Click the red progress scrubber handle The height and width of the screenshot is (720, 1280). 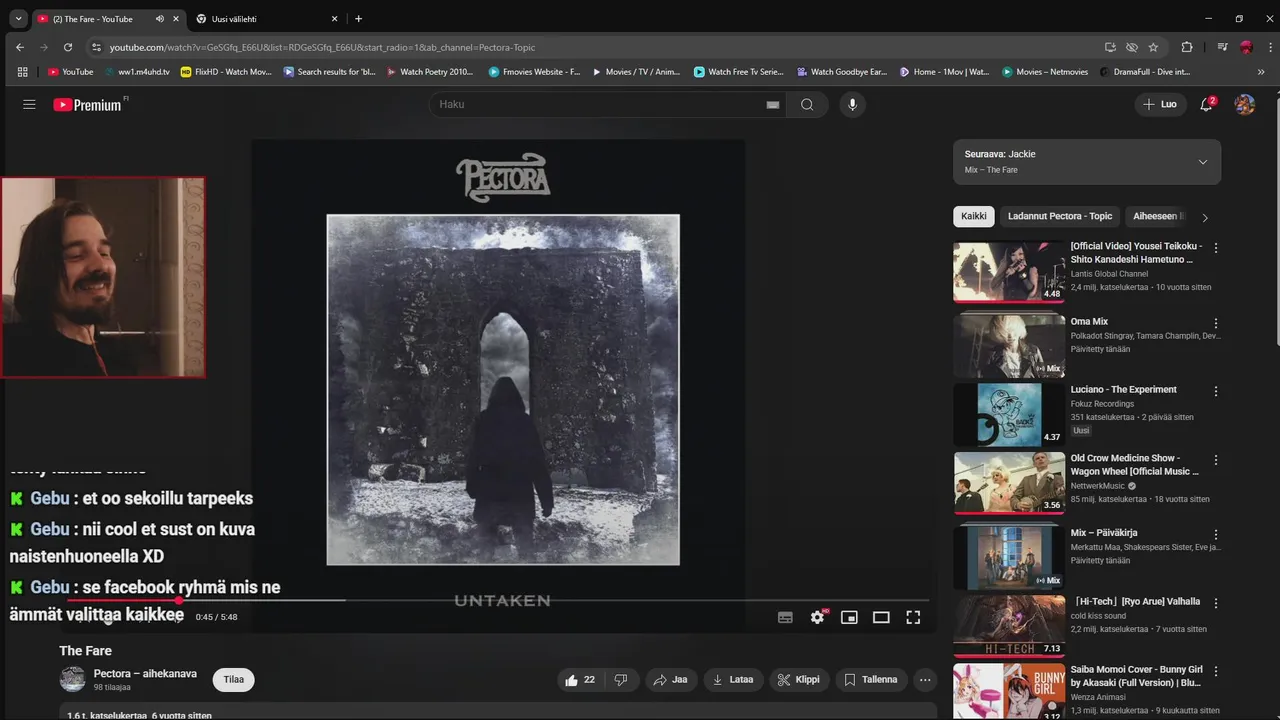pyautogui.click(x=179, y=600)
